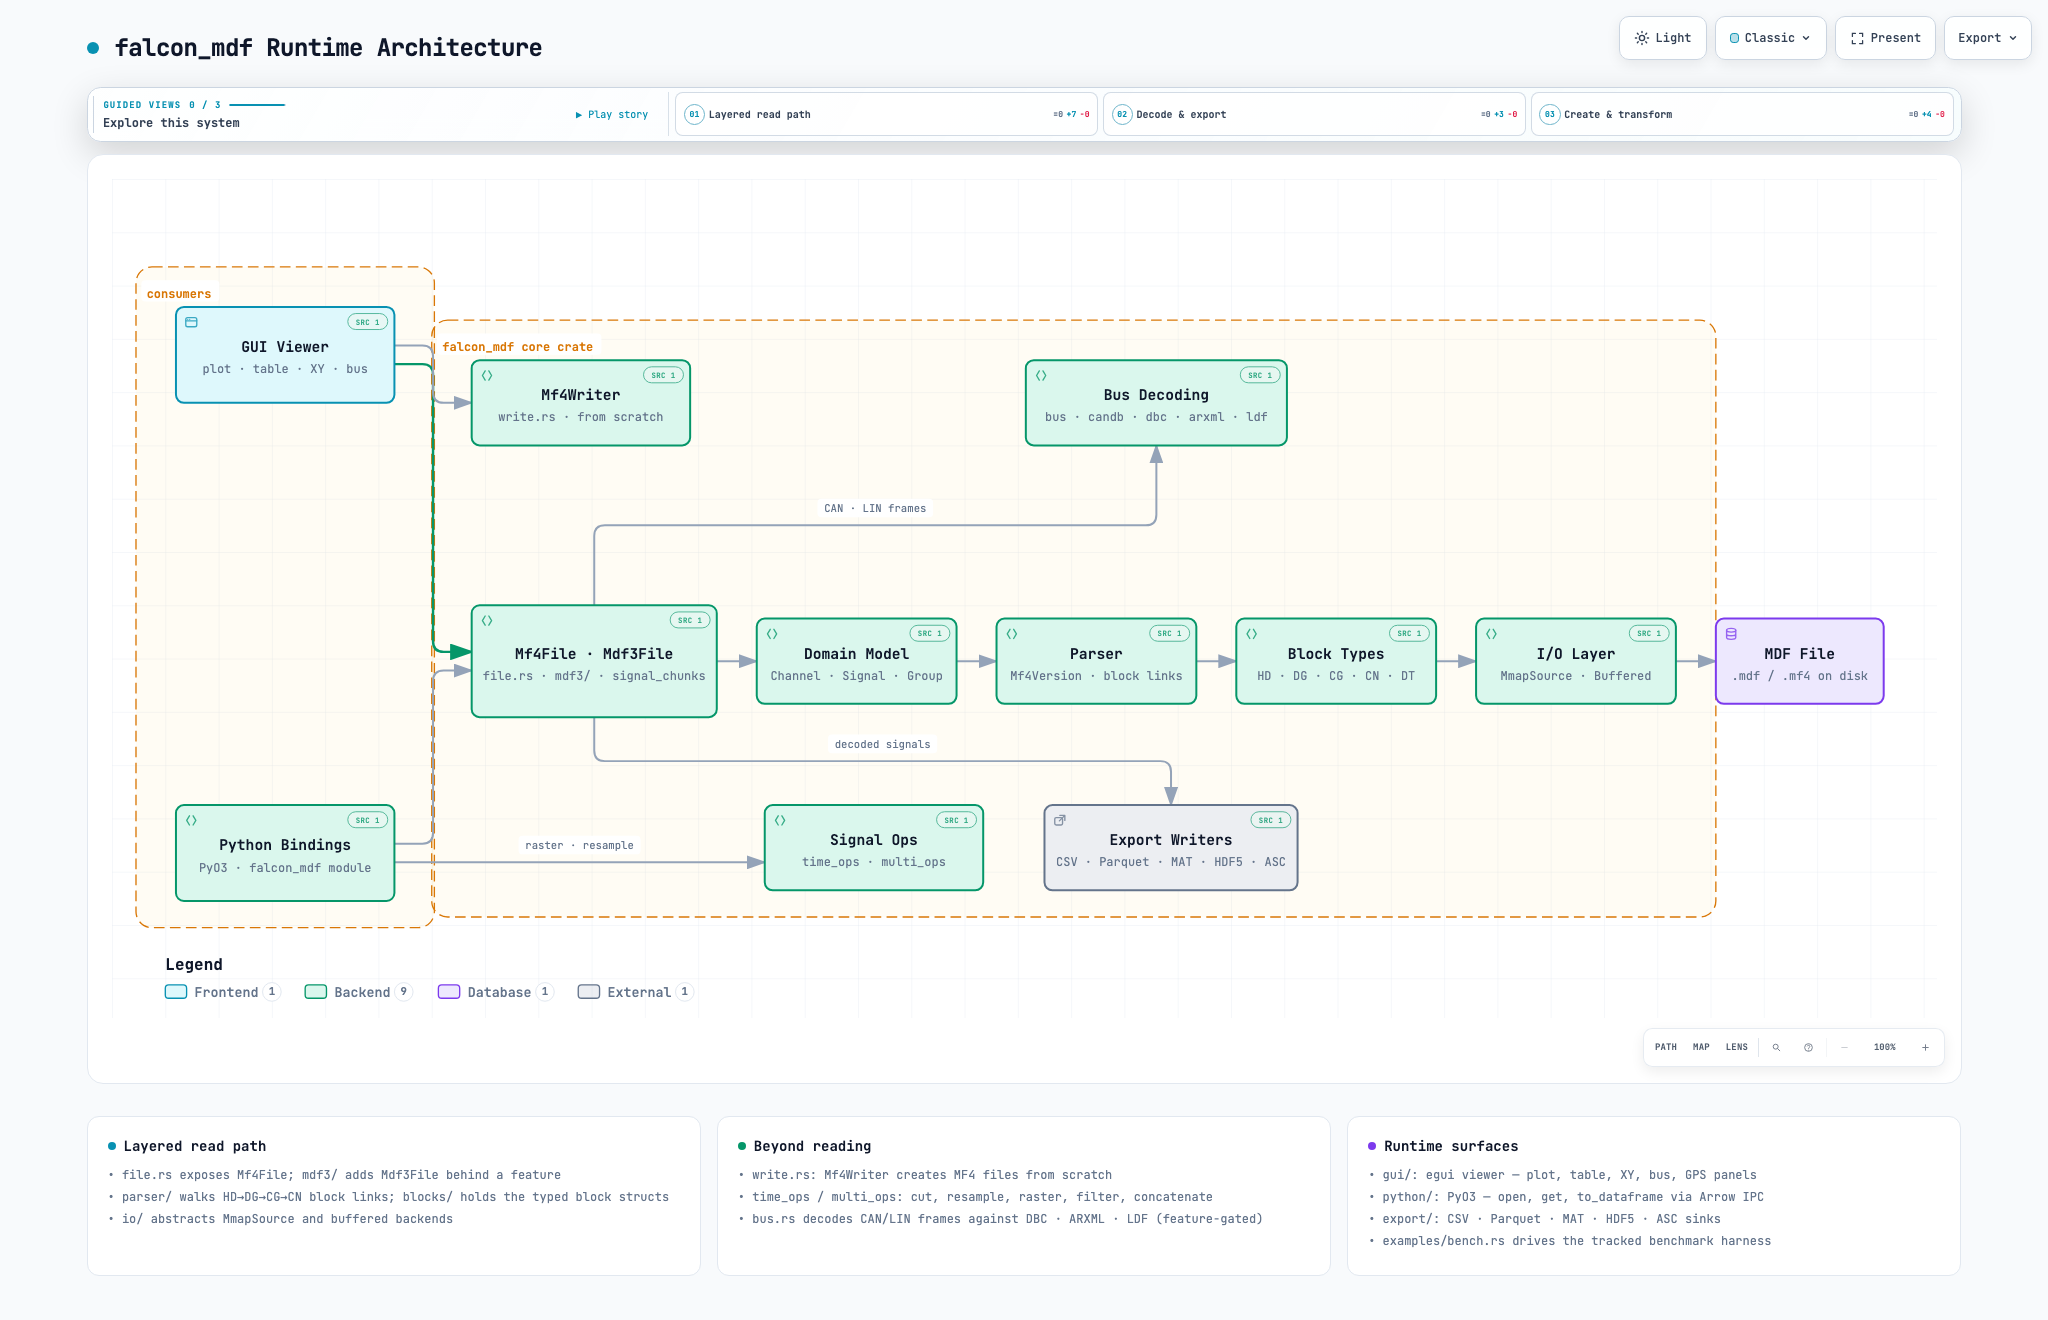This screenshot has height=1320, width=2048.
Task: Click the database icon on MDF File node
Action: (1731, 634)
